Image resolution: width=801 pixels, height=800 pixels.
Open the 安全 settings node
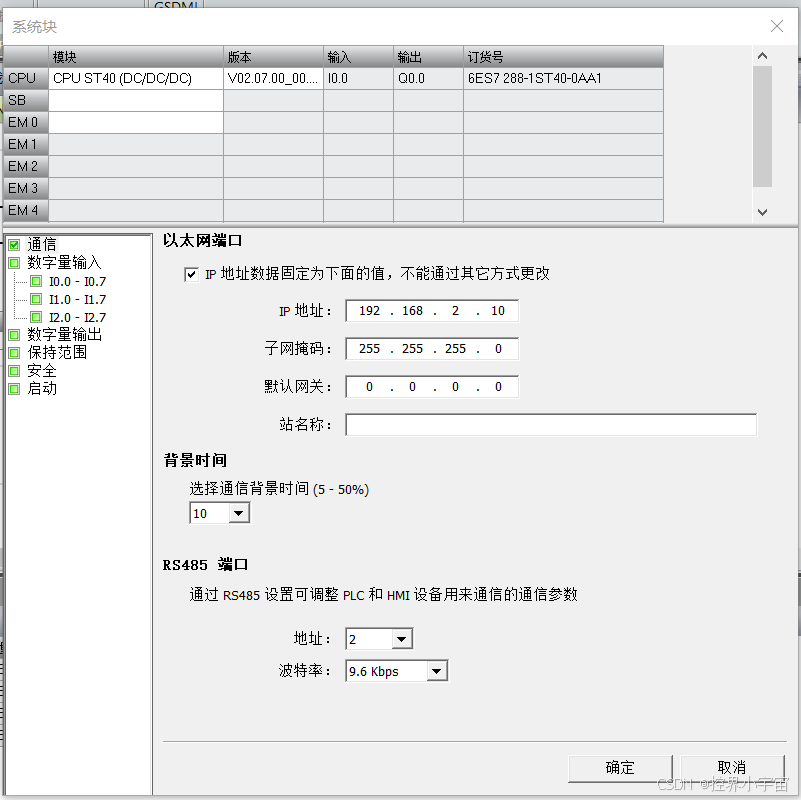point(42,370)
